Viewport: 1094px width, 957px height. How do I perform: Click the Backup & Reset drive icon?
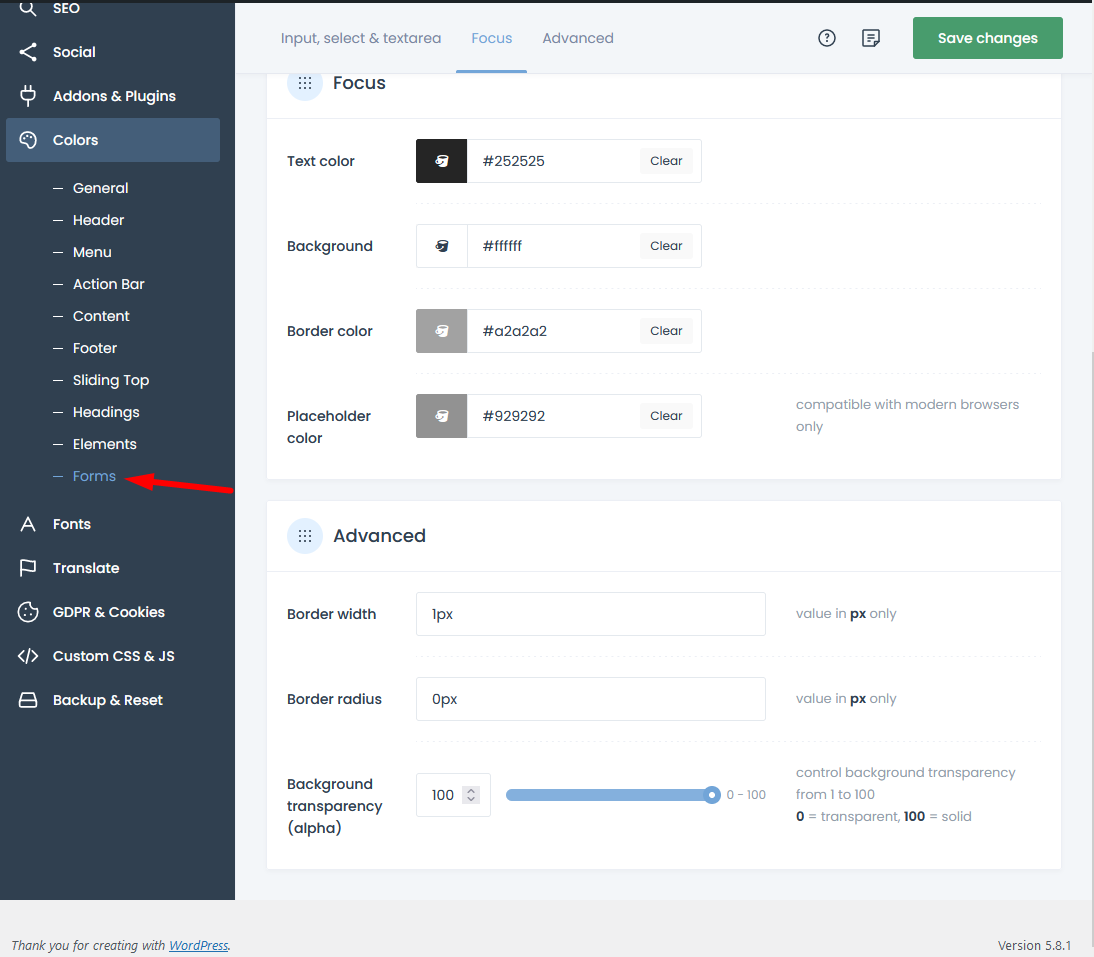tap(28, 700)
